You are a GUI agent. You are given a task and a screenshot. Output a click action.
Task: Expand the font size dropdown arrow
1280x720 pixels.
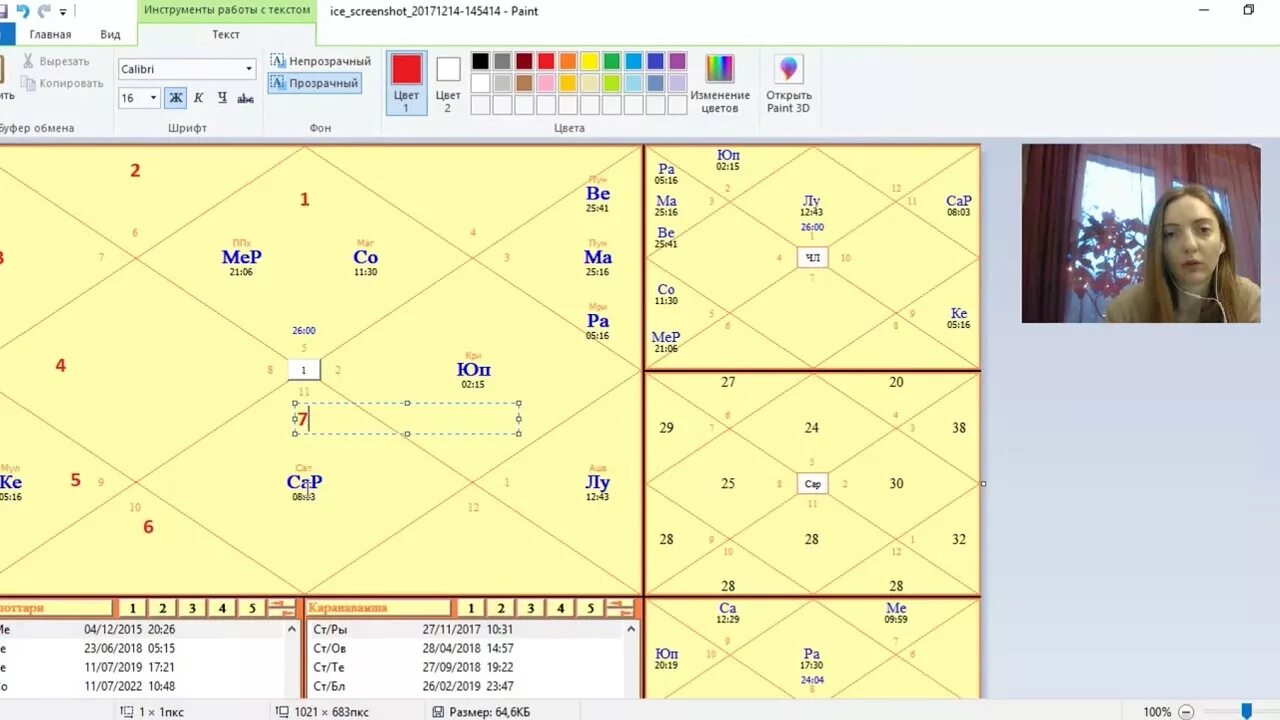tap(153, 98)
